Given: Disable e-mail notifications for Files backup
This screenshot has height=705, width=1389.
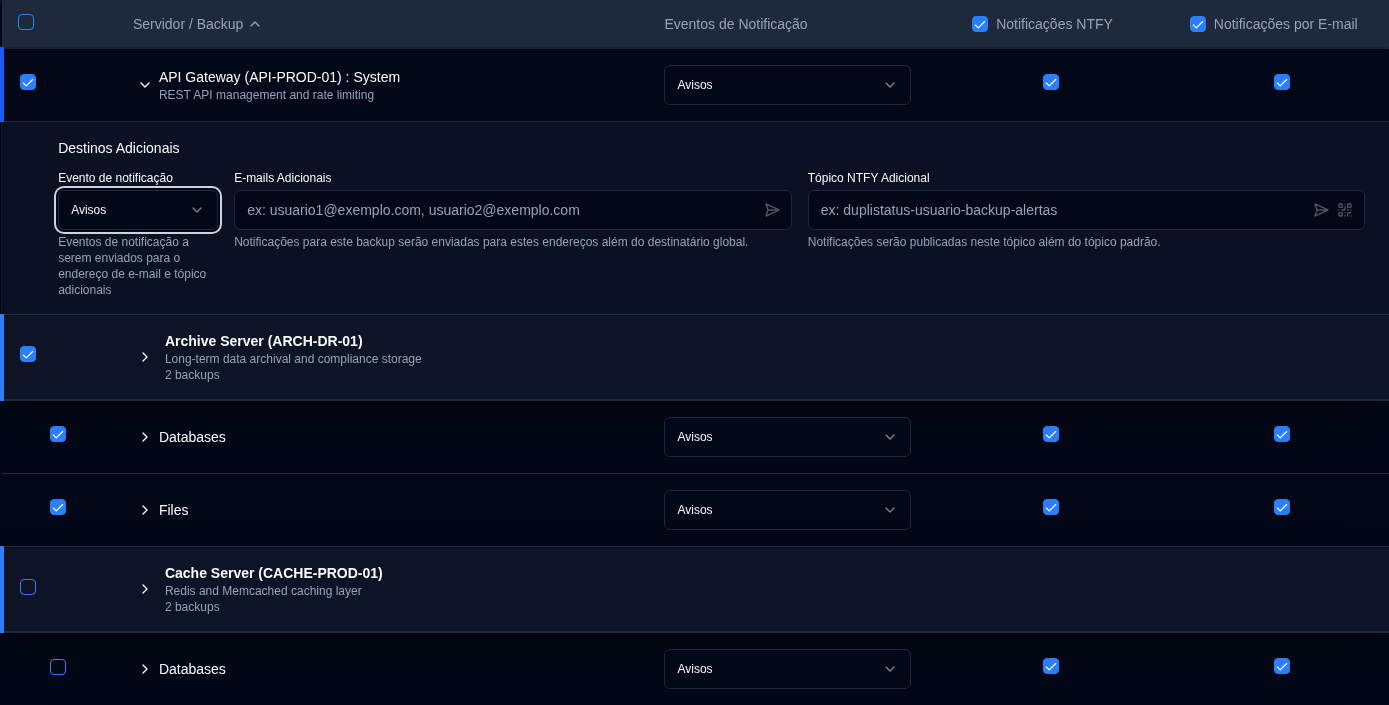Looking at the screenshot, I should click(1282, 507).
